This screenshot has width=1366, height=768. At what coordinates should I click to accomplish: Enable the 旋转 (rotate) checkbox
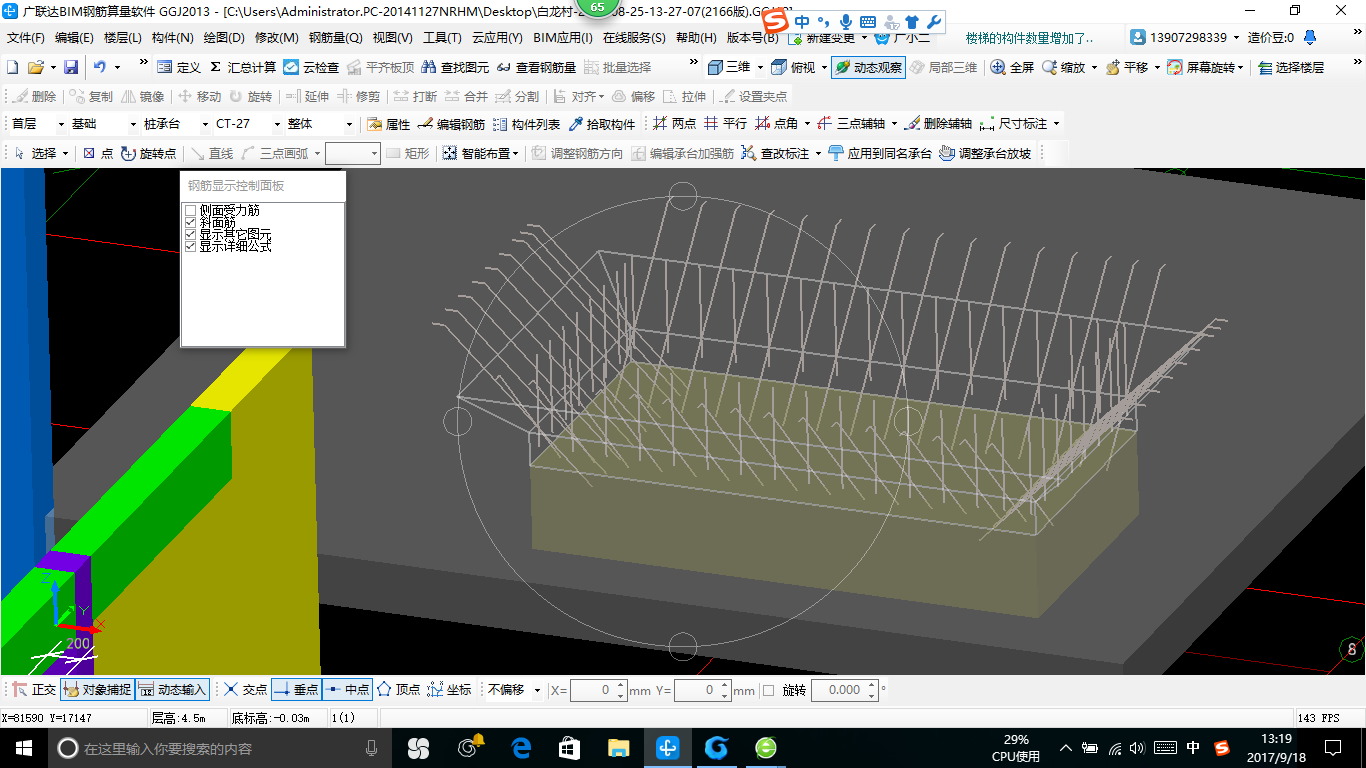pyautogui.click(x=768, y=690)
